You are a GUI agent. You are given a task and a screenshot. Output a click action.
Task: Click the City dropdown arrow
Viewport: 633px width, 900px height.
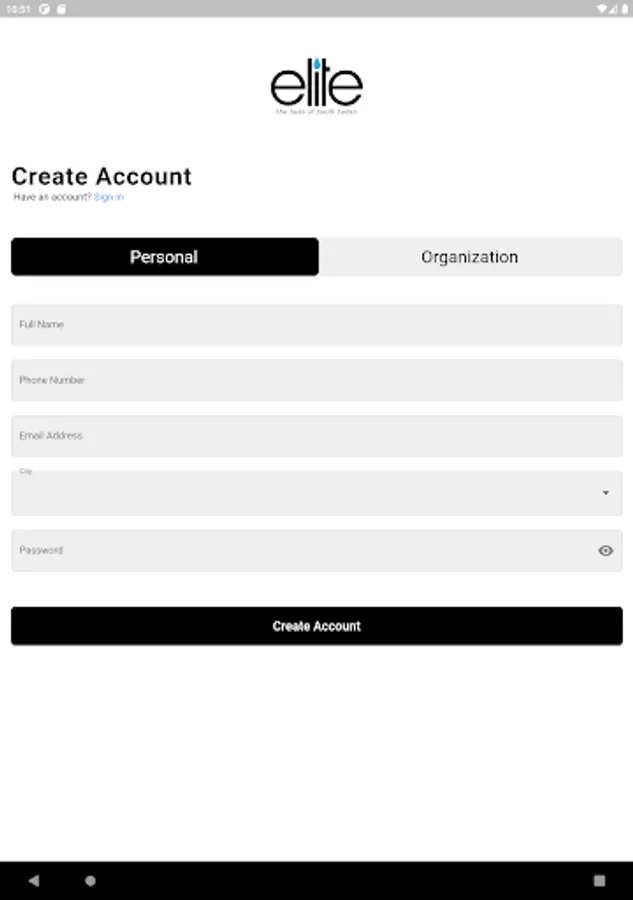click(605, 493)
